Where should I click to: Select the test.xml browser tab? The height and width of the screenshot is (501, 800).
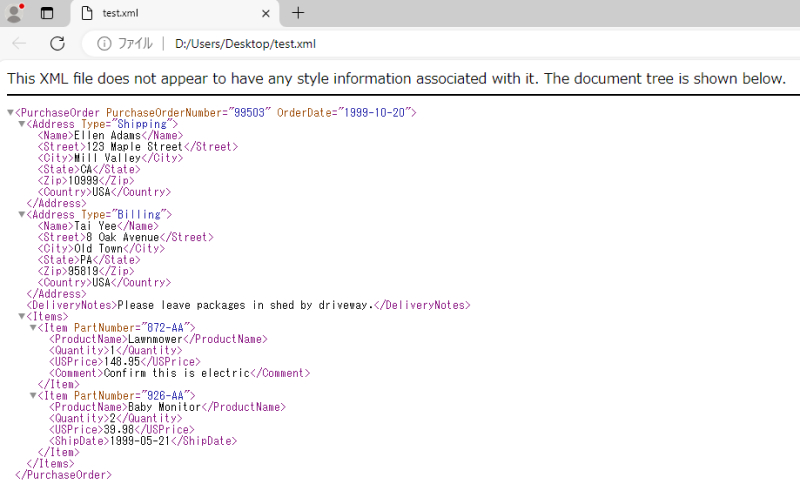pyautogui.click(x=160, y=14)
